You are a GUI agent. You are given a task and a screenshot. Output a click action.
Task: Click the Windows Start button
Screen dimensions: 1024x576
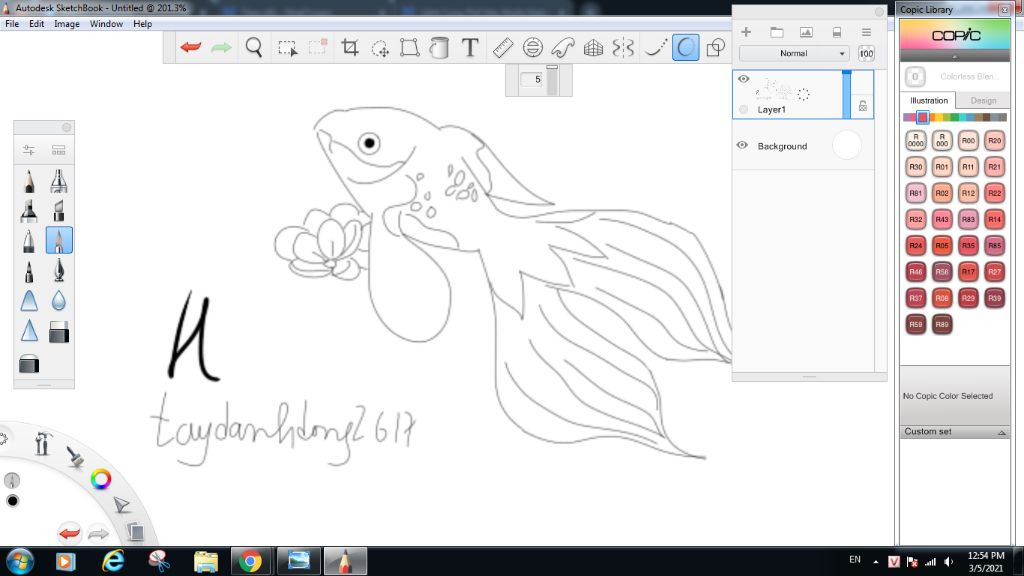(x=20, y=561)
